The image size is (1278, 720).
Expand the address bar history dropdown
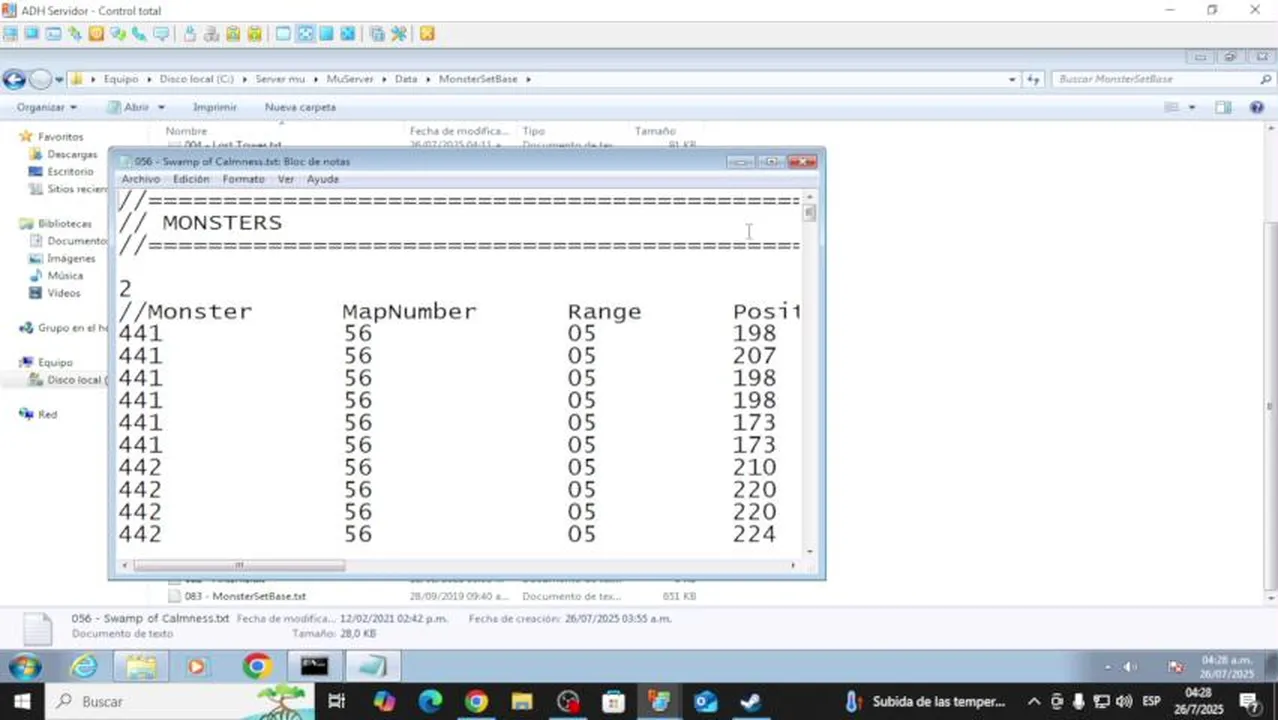pyautogui.click(x=1012, y=79)
